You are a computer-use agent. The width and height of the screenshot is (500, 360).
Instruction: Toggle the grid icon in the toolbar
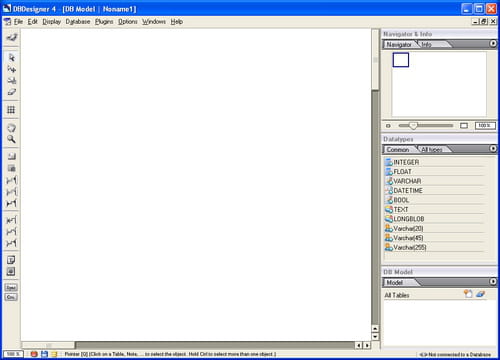click(x=11, y=110)
